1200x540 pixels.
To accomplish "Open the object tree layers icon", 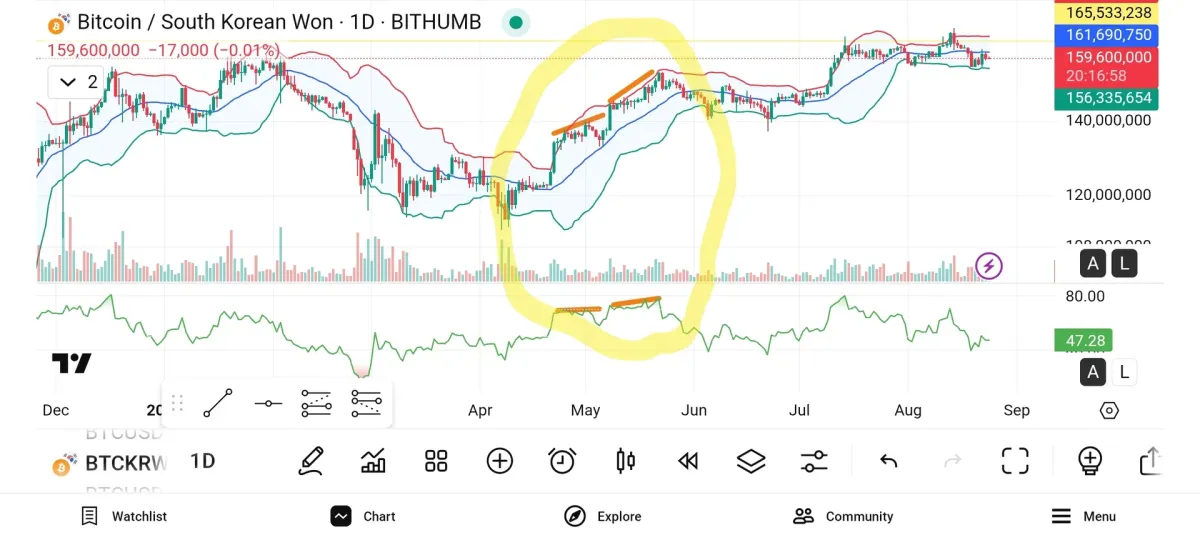I will pyautogui.click(x=751, y=461).
